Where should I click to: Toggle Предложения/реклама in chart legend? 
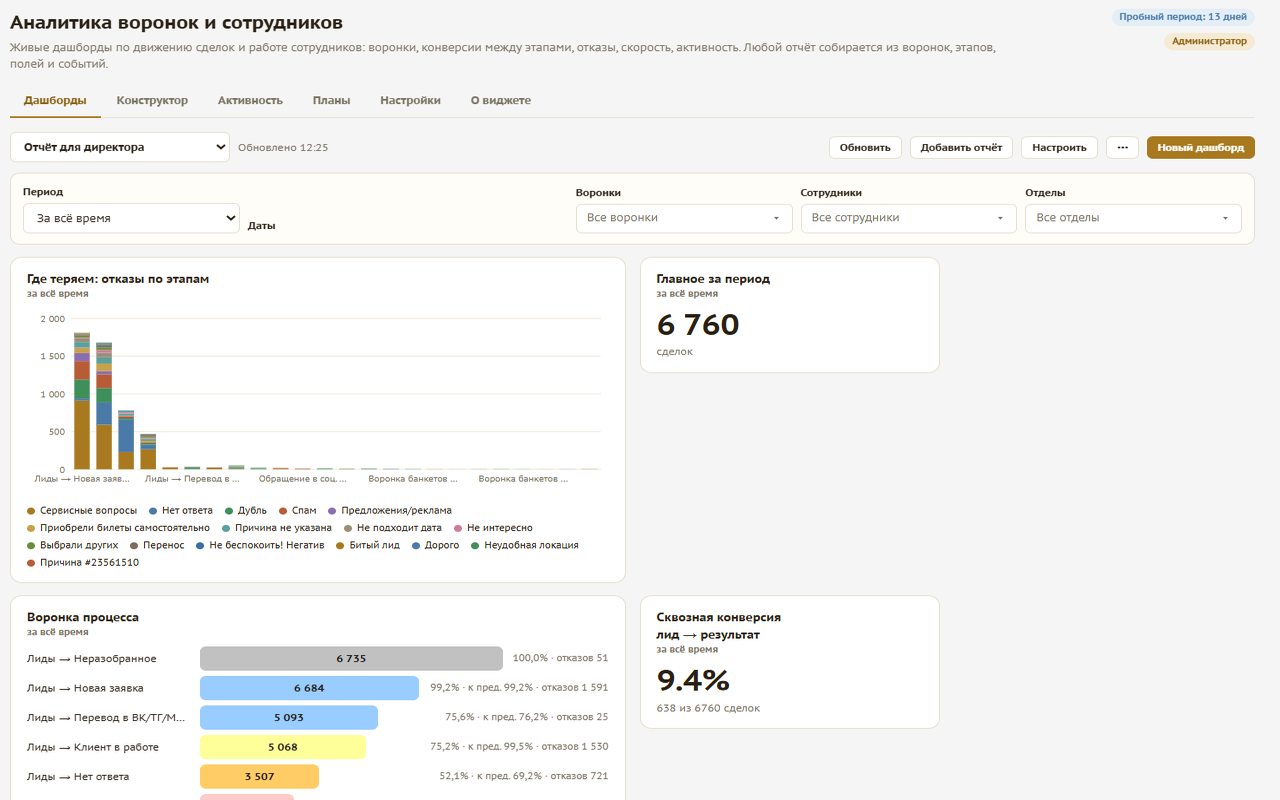pos(390,510)
